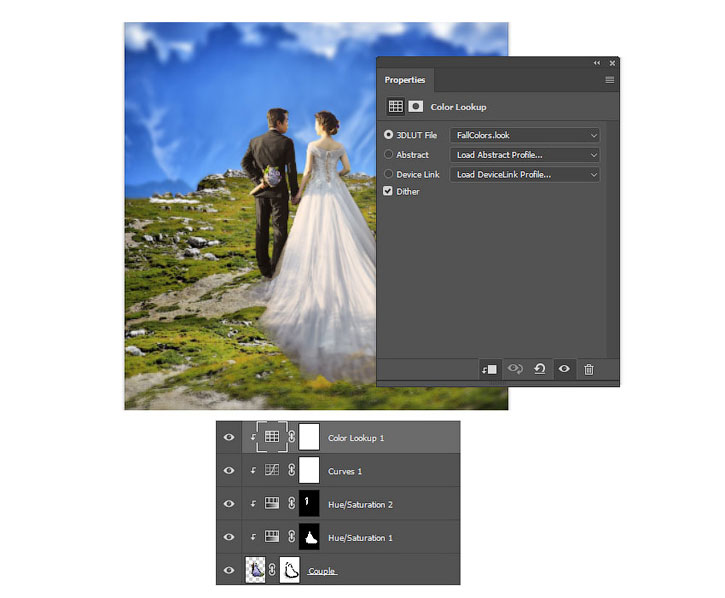
Task: Select the Curves 1 white layer mask
Action: (x=309, y=470)
